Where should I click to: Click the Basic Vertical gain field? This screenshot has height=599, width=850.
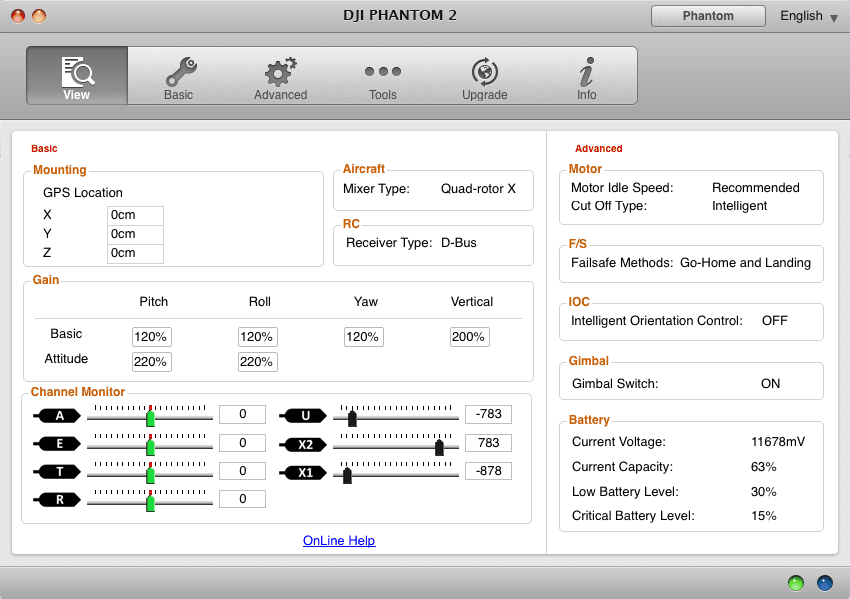(x=469, y=337)
